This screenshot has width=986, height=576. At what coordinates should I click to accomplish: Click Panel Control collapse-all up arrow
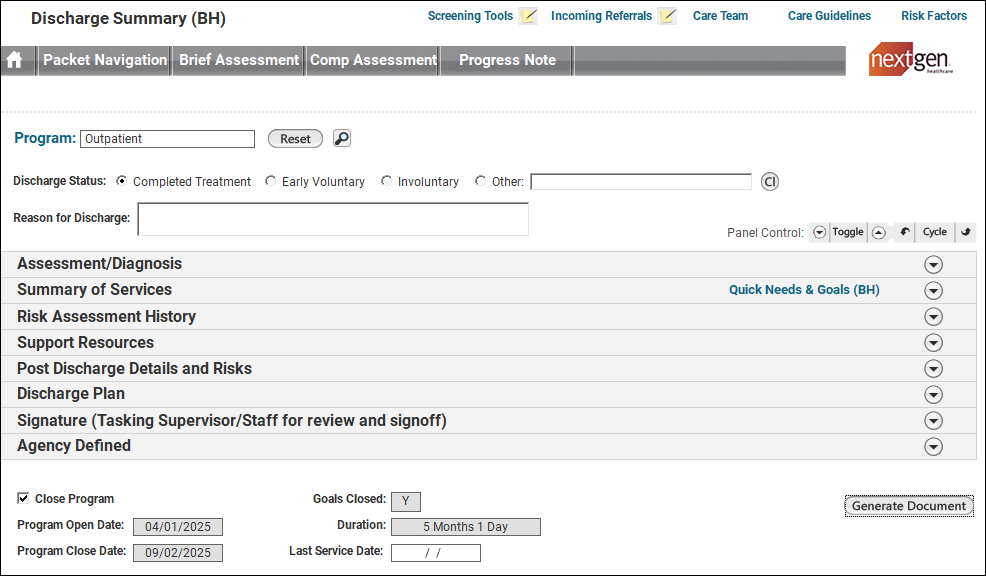878,232
